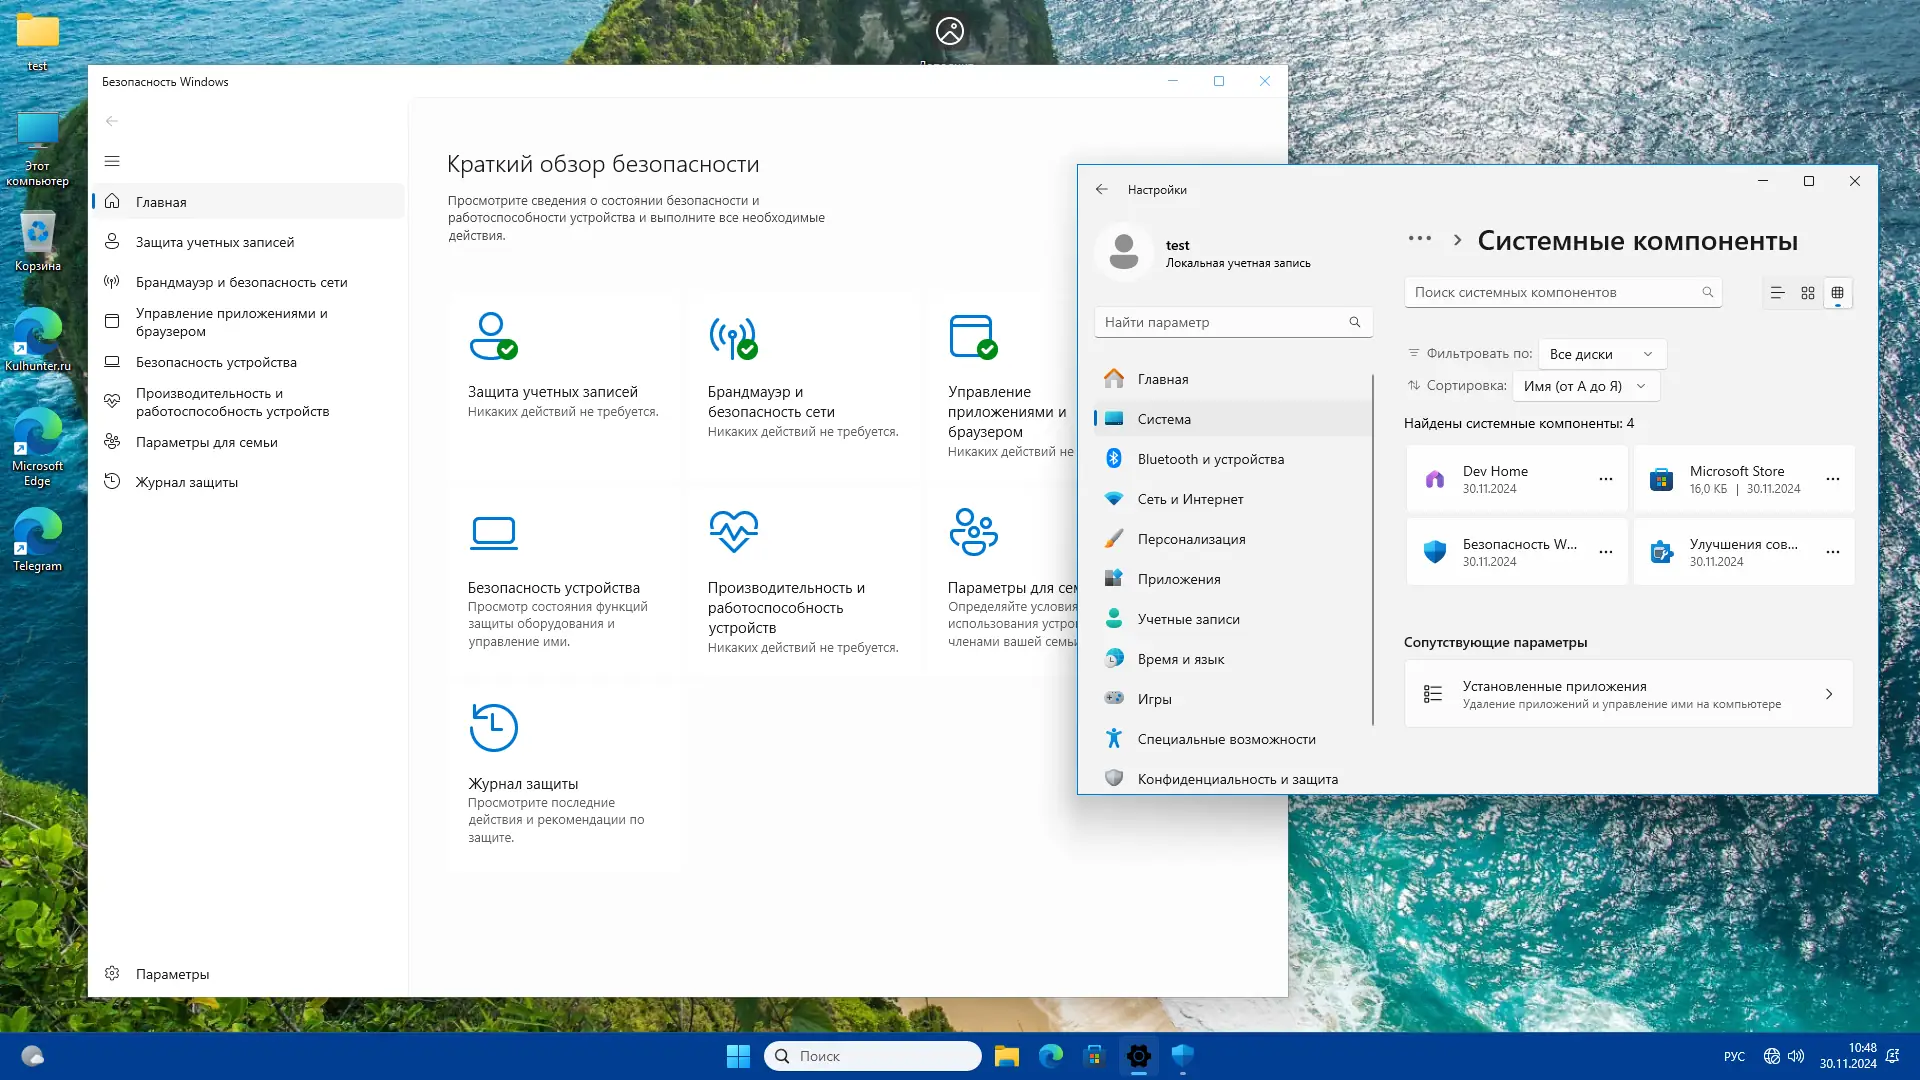Open the firewall and network protection tile icon
This screenshot has height=1080, width=1920.
733,338
